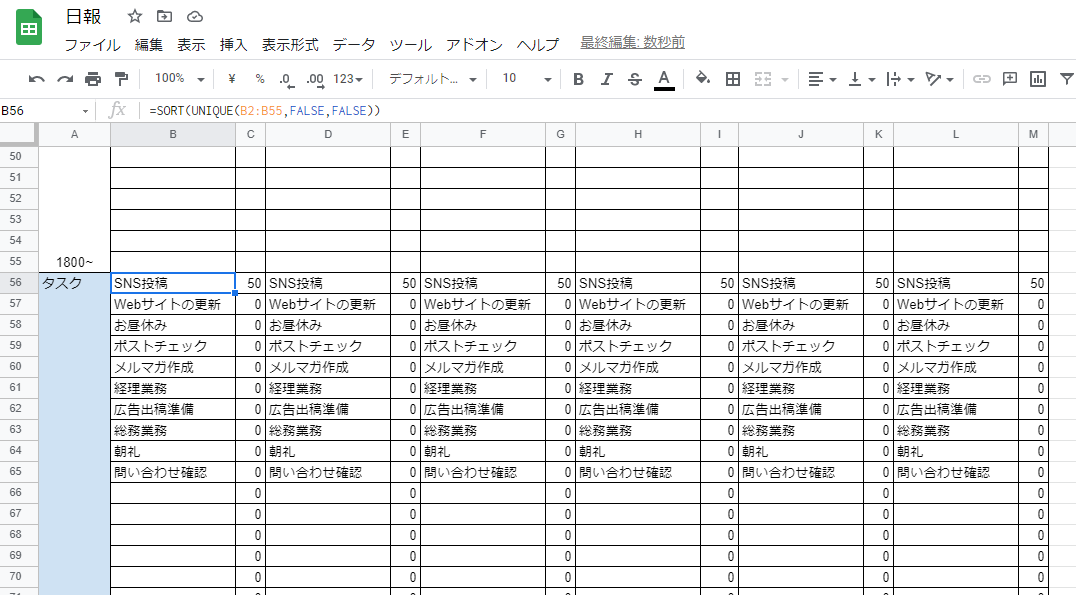Open the borders tool
Viewport: 1076px width, 595px height.
[x=733, y=79]
